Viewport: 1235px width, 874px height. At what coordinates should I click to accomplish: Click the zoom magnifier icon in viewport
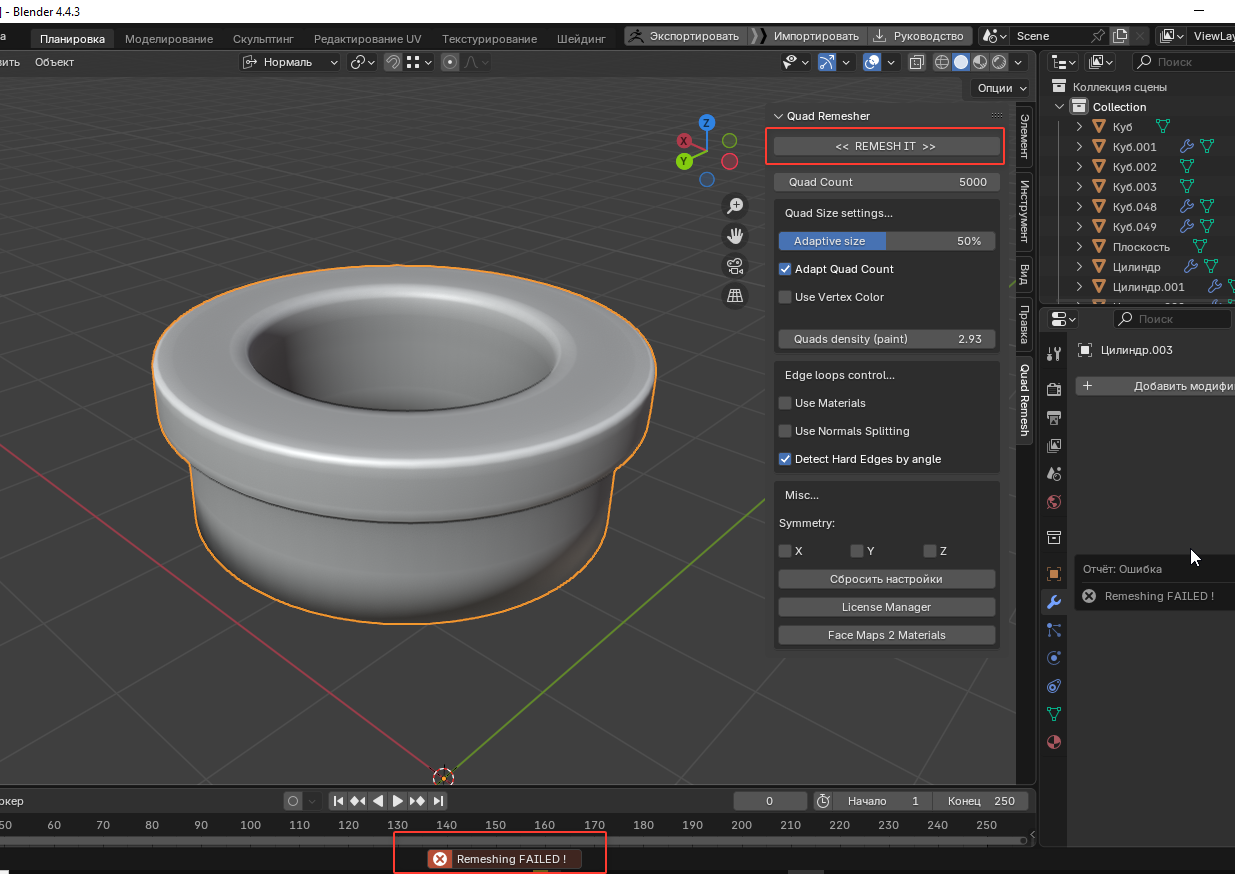click(x=735, y=206)
